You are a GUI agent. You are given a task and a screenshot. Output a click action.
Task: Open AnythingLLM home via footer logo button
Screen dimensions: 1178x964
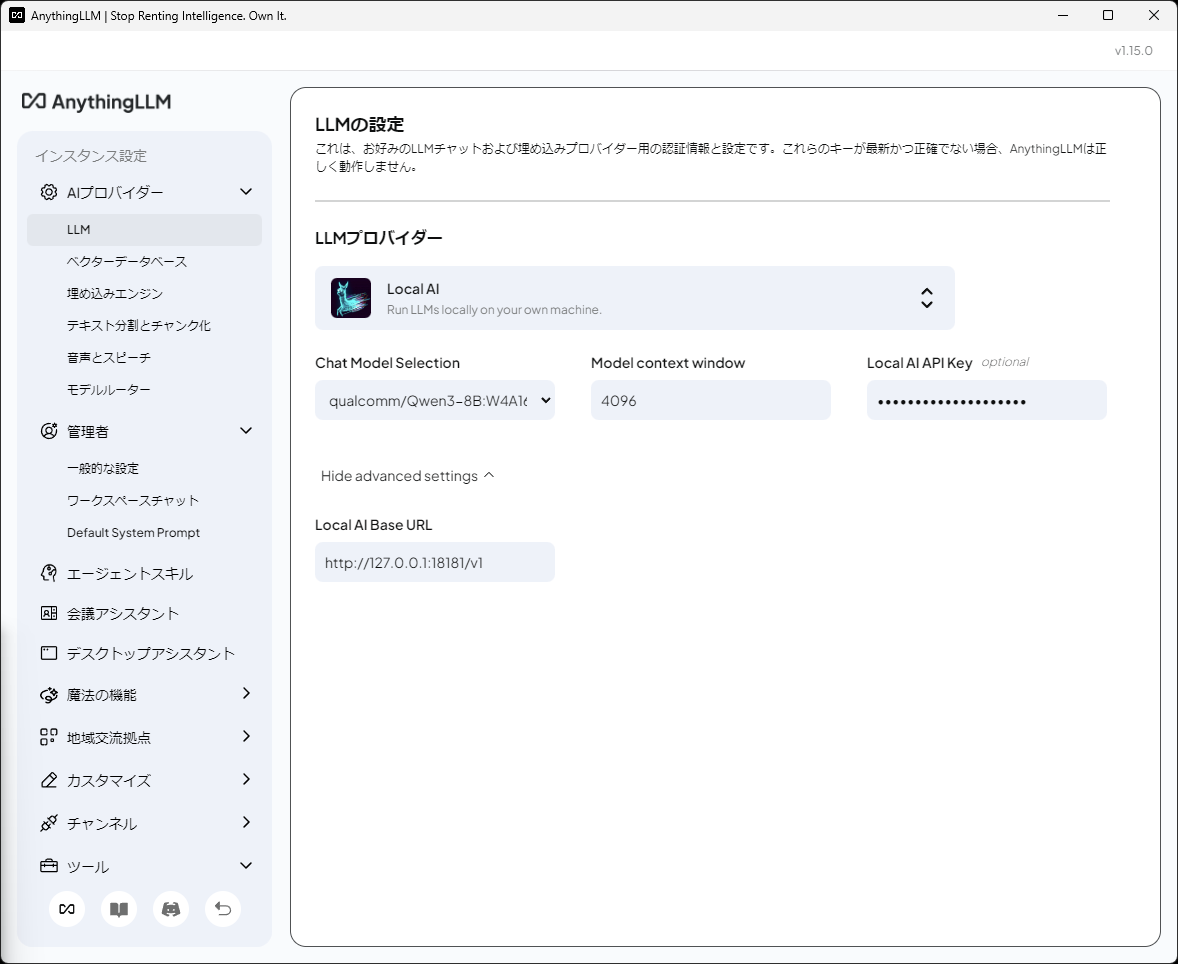67,909
